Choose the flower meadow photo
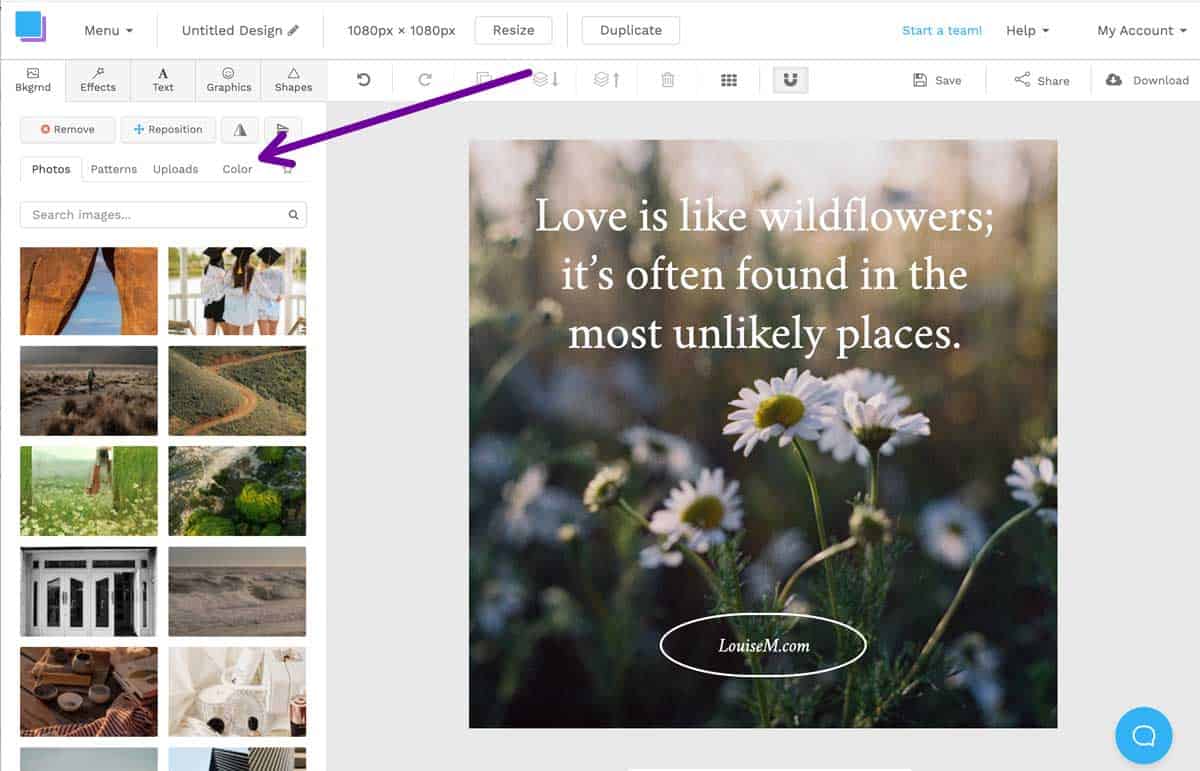1200x771 pixels. (89, 491)
